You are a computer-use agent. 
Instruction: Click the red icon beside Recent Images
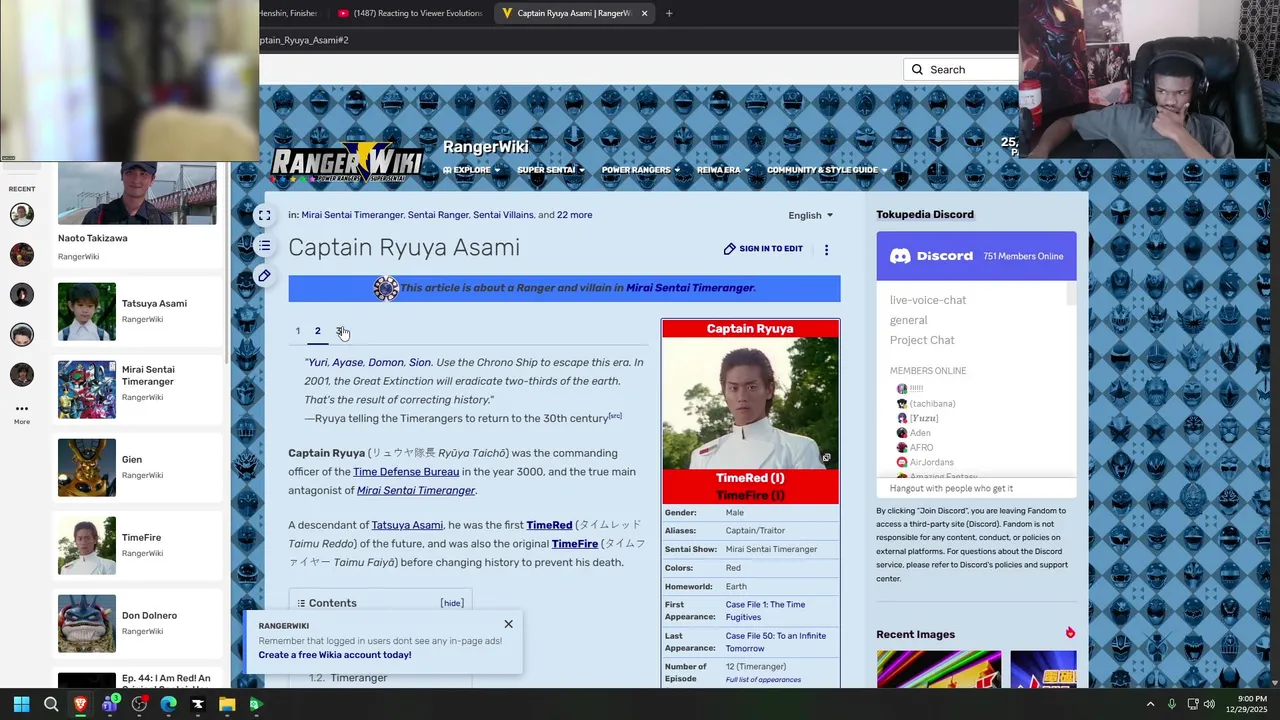pos(1070,633)
